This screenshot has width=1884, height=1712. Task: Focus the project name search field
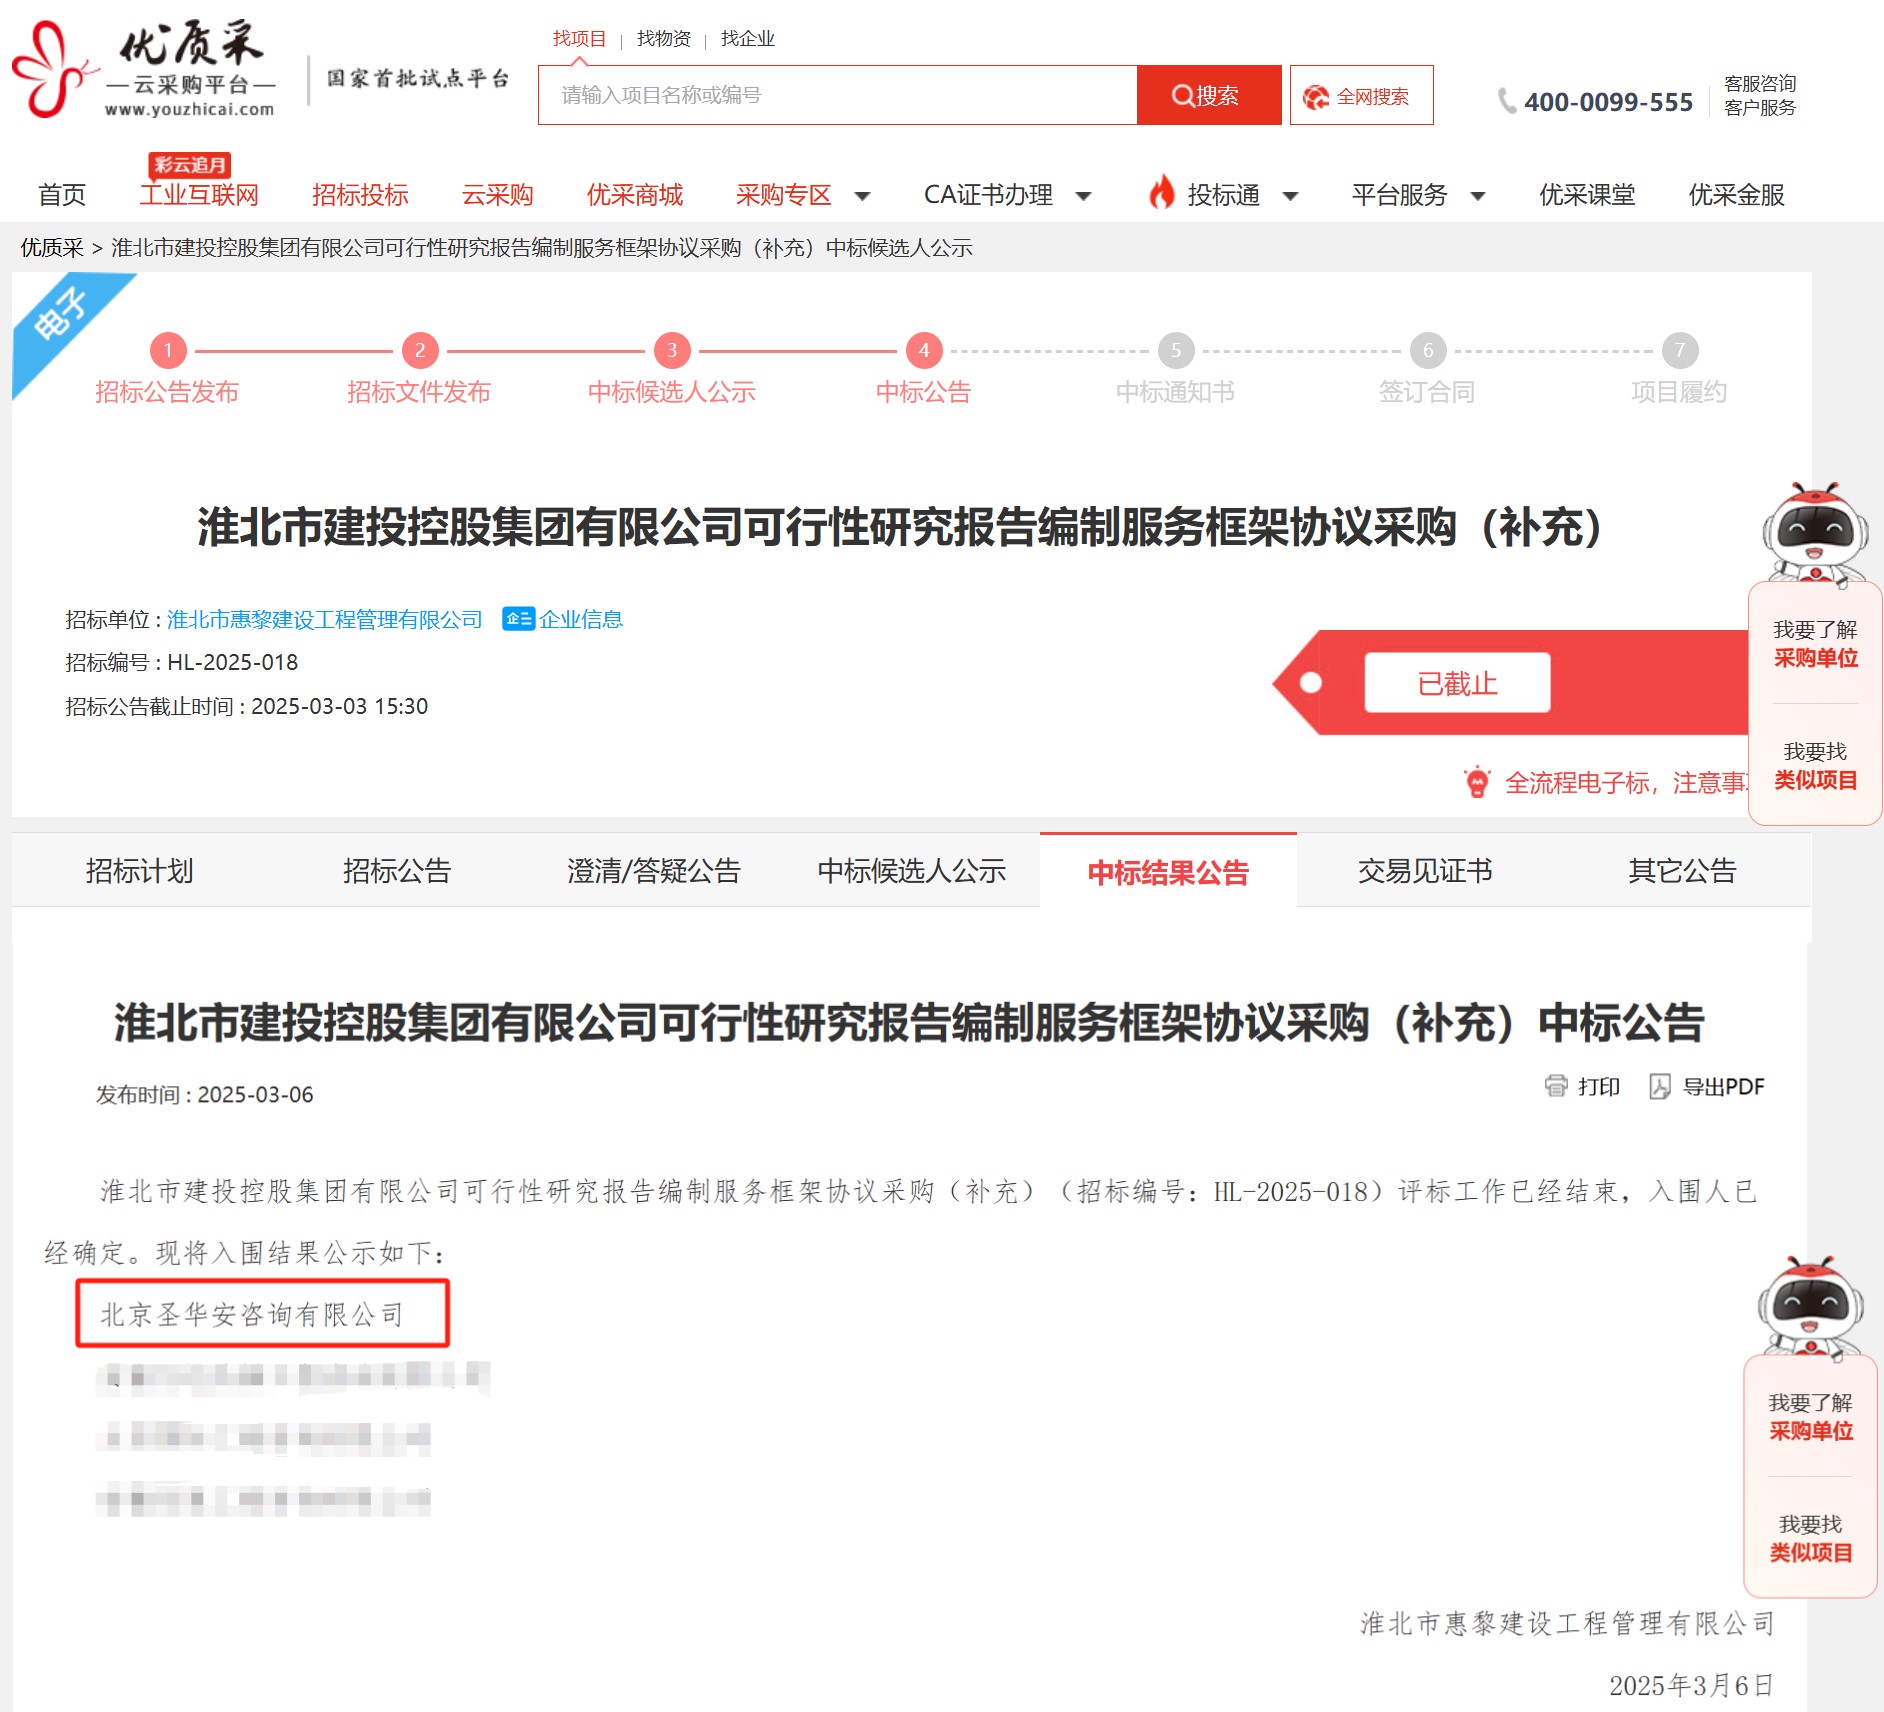[838, 95]
